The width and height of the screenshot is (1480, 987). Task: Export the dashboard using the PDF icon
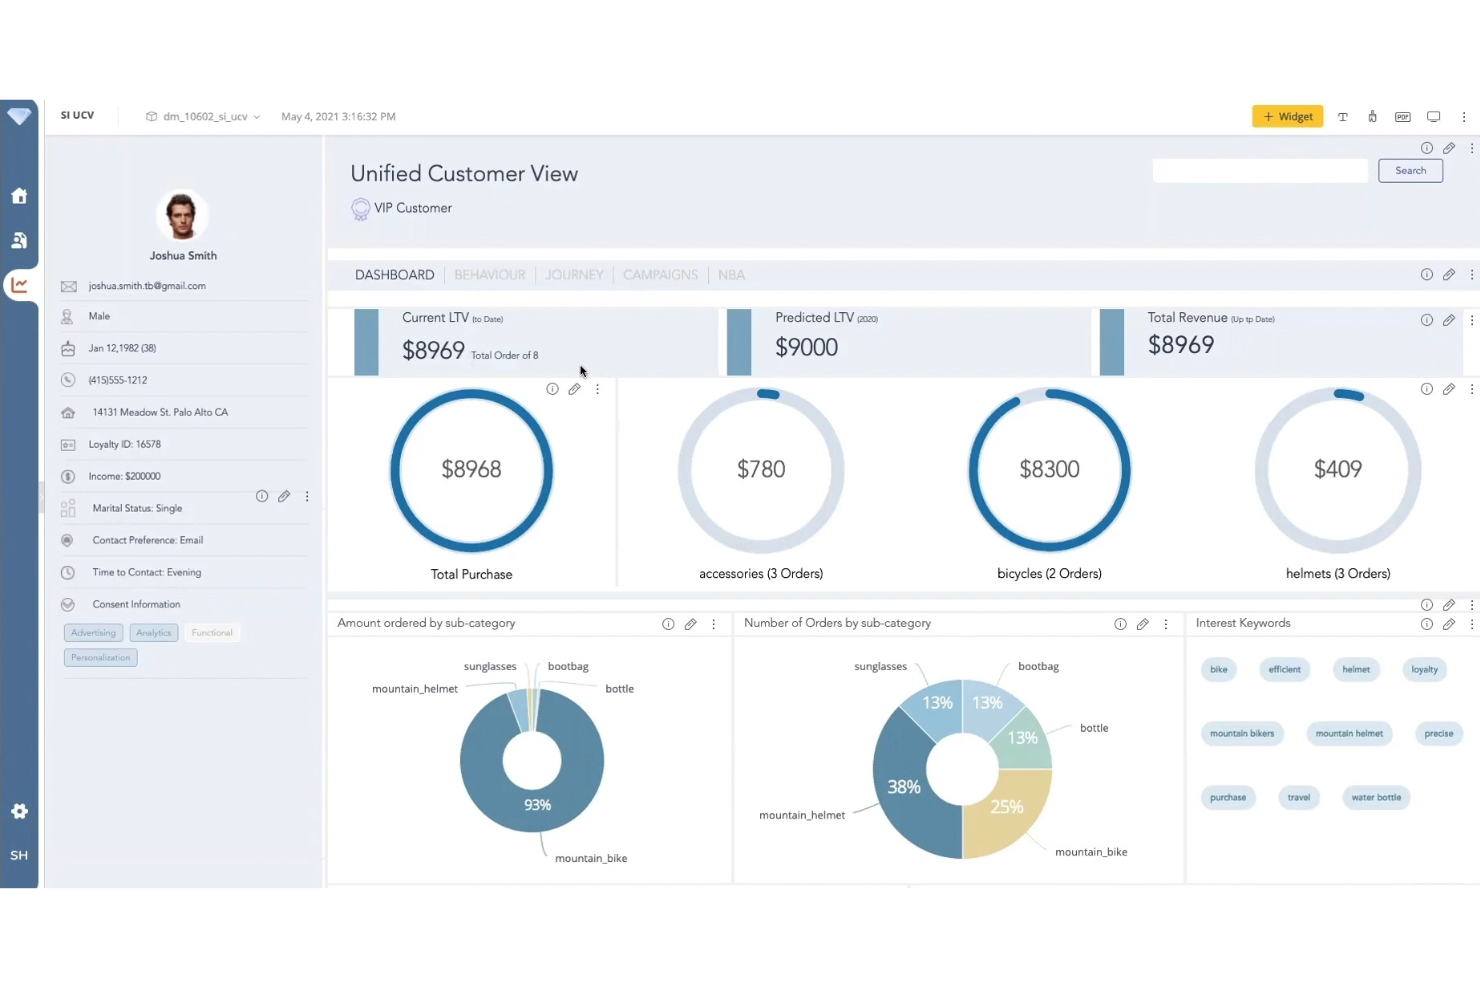point(1402,116)
